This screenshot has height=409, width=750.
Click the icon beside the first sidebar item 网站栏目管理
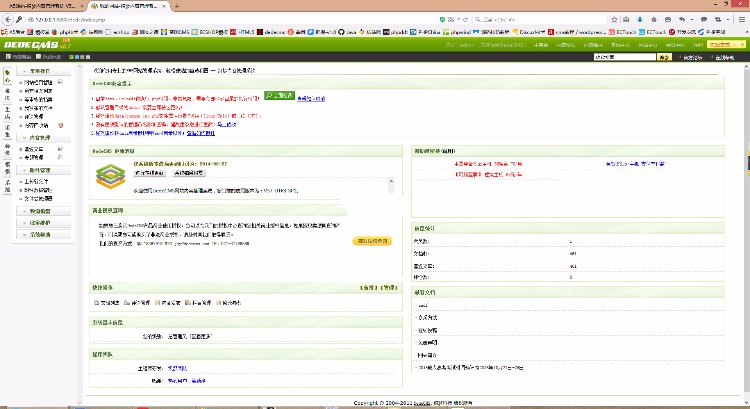pos(60,82)
